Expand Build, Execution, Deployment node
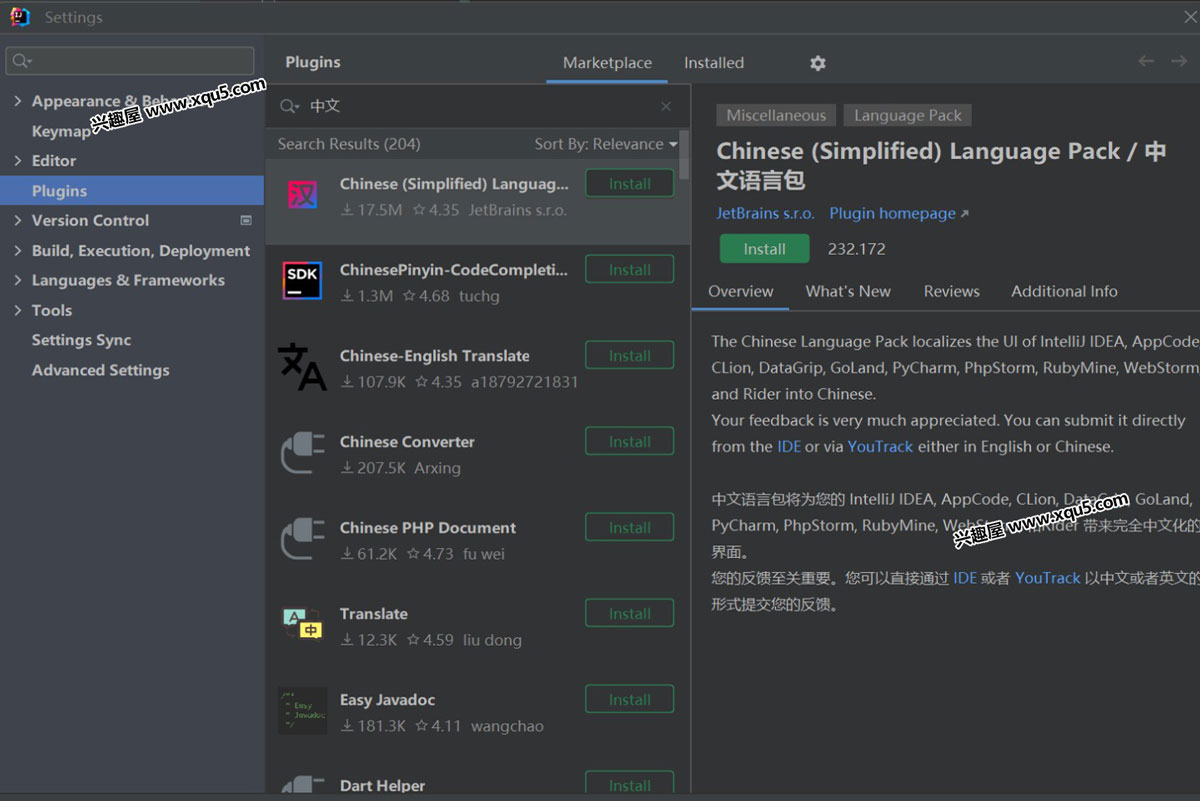The height and width of the screenshot is (801, 1200). pos(17,250)
